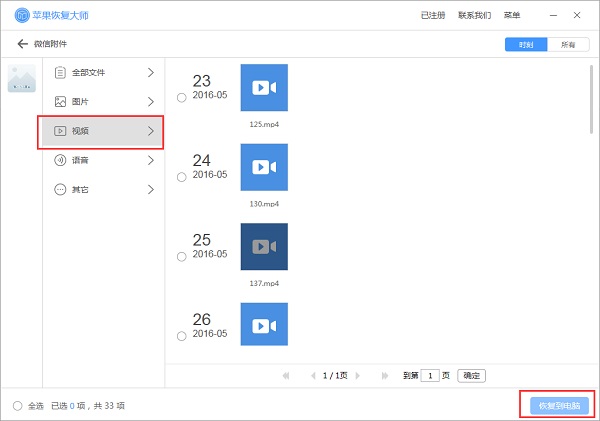The height and width of the screenshot is (421, 600).
Task: Toggle the 全选 select-all radio button
Action: pos(18,406)
